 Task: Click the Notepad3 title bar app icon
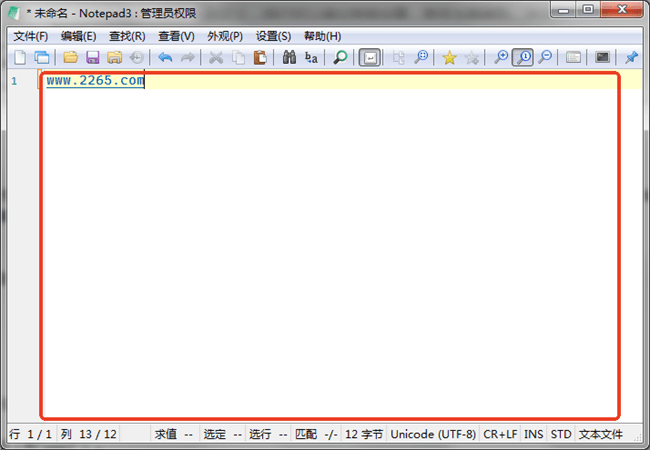pyautogui.click(x=15, y=13)
